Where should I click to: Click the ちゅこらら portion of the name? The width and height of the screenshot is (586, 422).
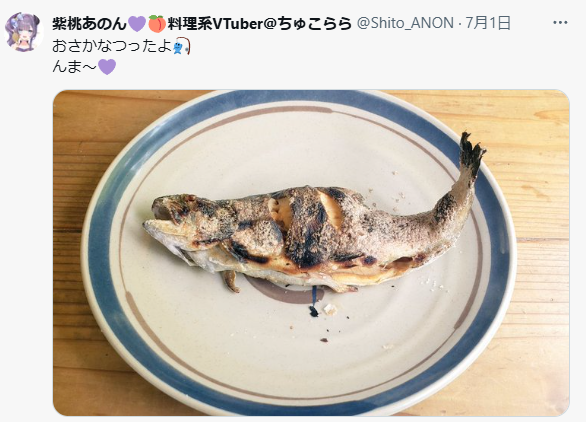315,24
